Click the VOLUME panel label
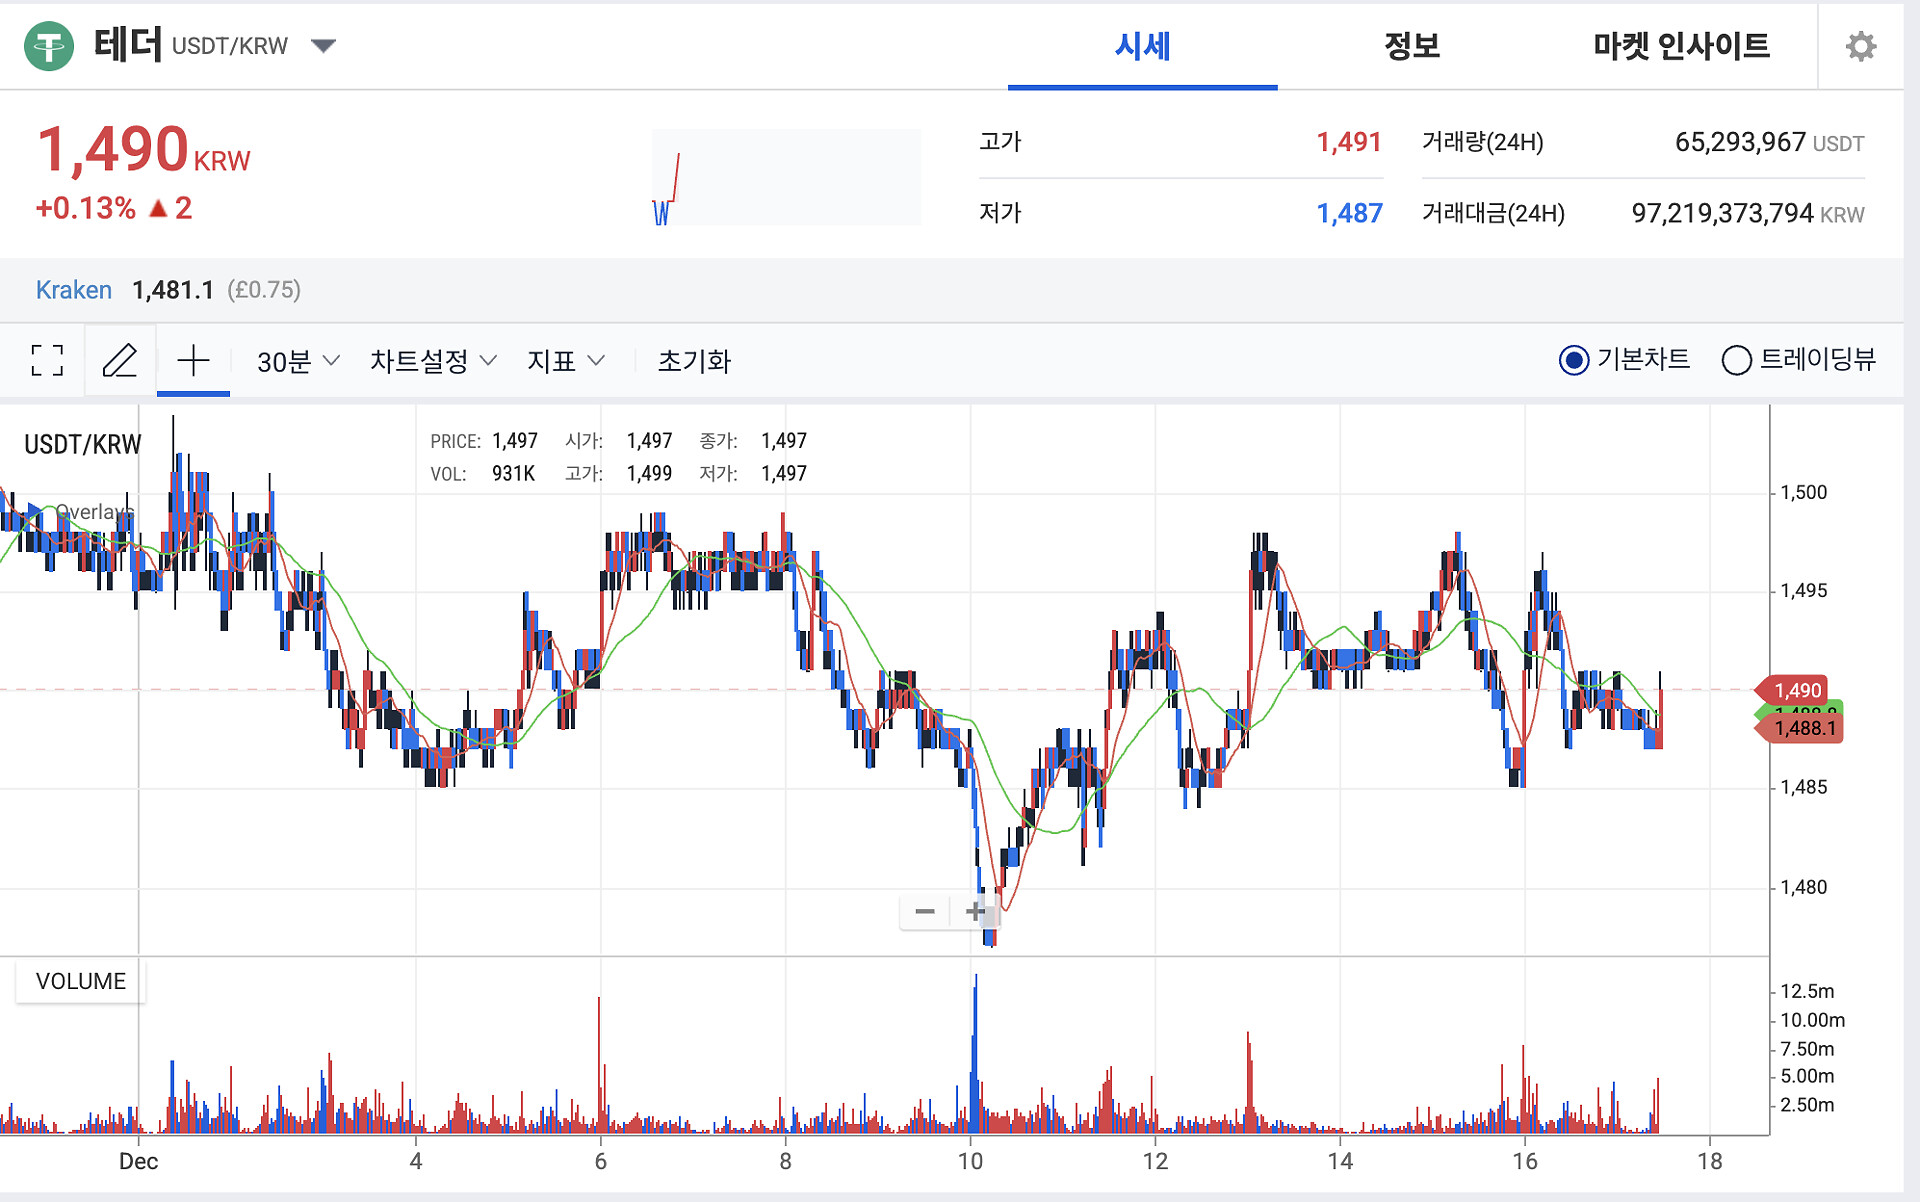Screen dimensions: 1920x1202 (x=81, y=981)
